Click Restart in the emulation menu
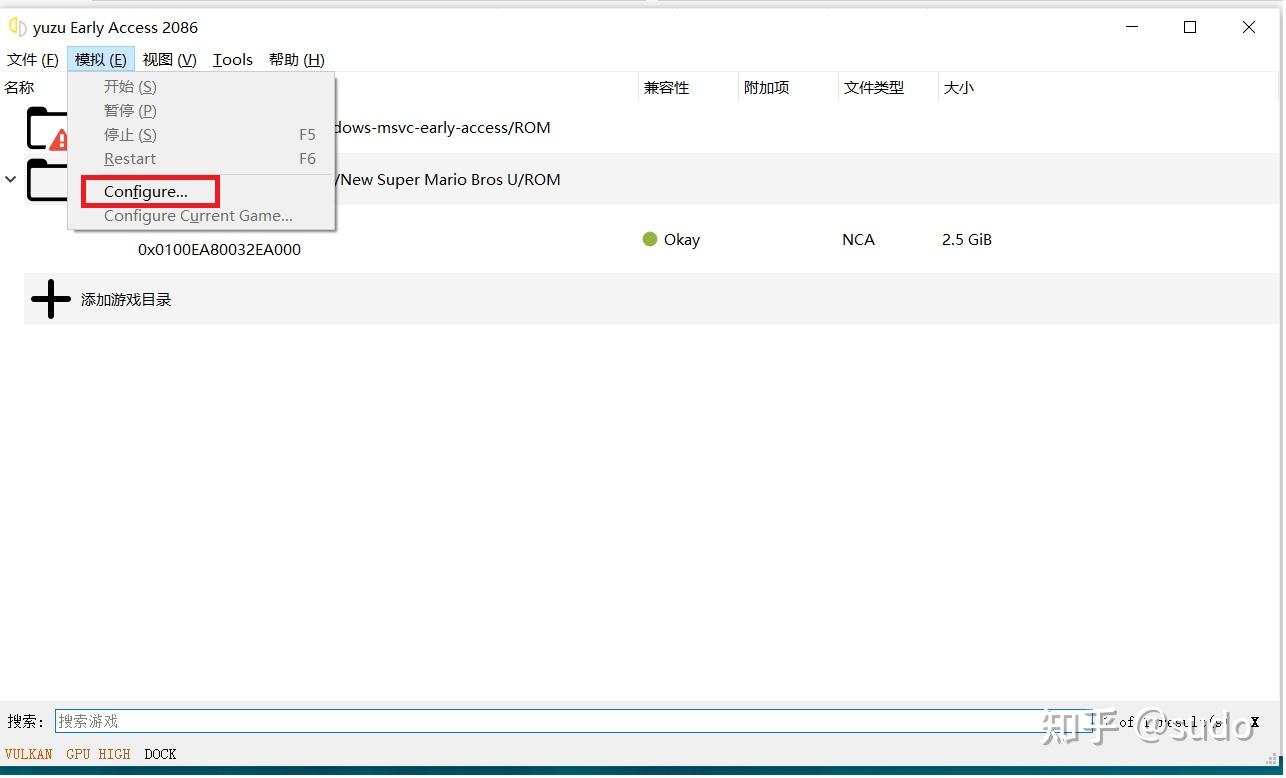Screen dimensions: 1286x778 click(x=129, y=158)
